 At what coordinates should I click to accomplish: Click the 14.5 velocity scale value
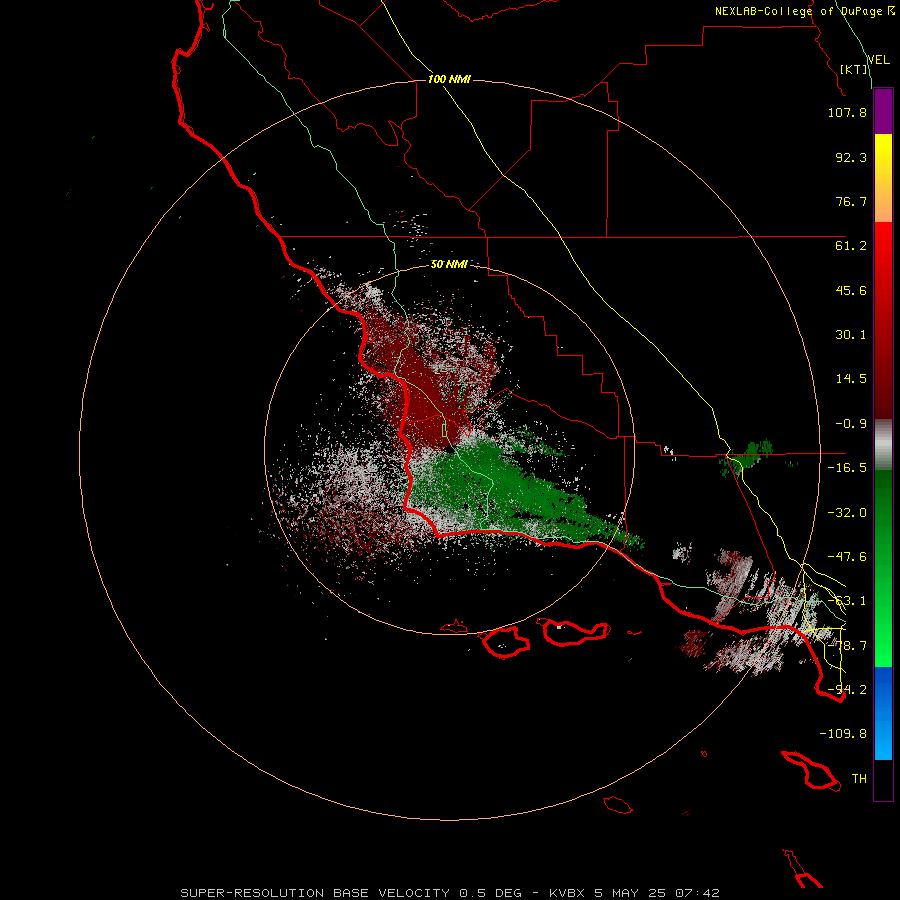(851, 379)
